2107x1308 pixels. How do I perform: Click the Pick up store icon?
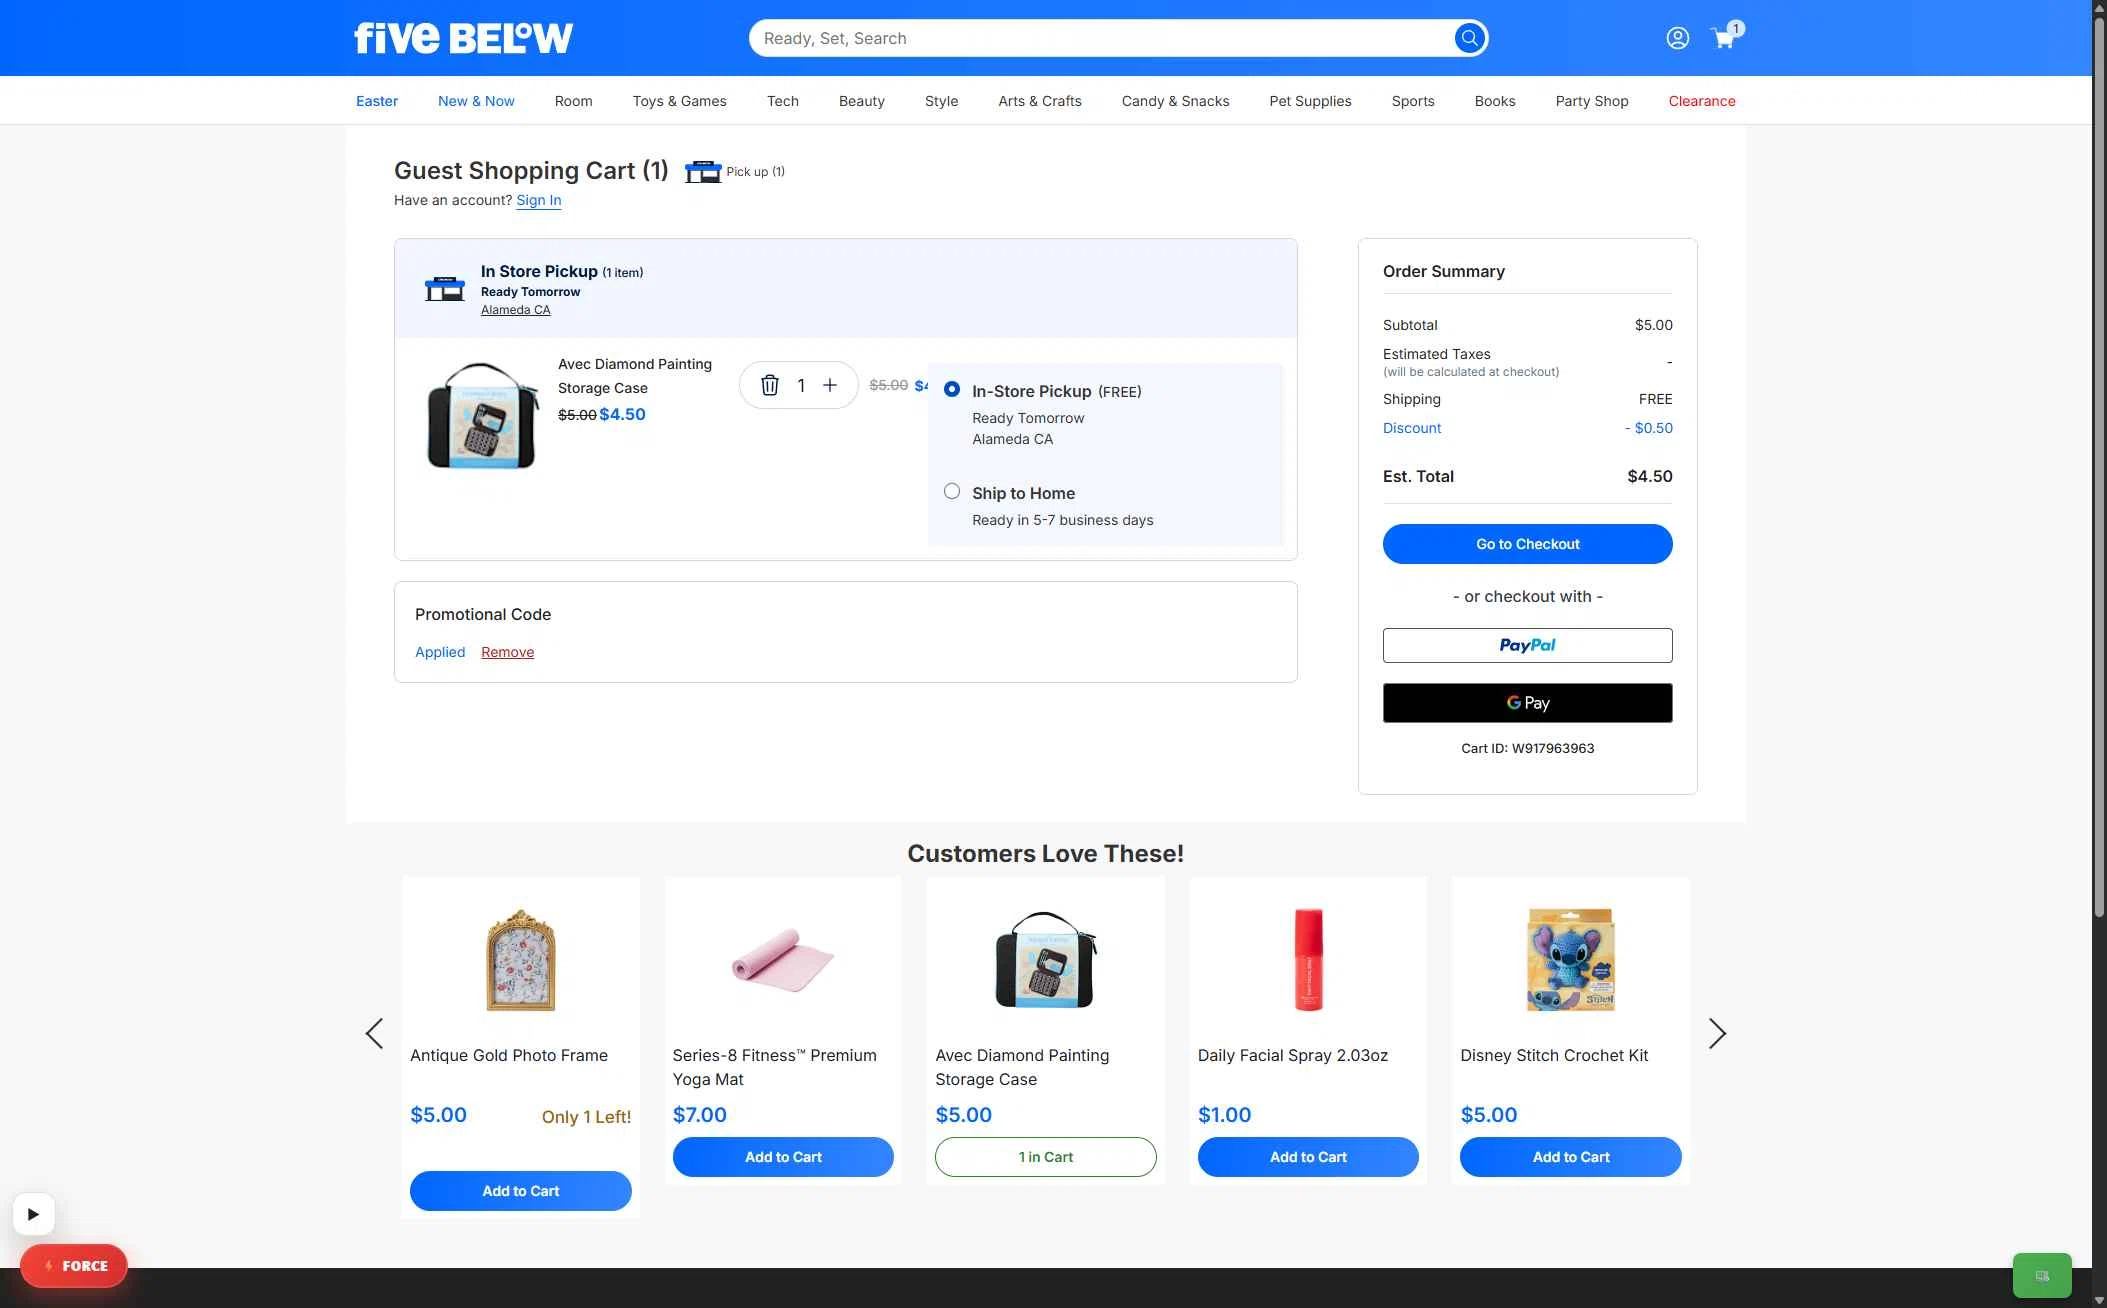[x=703, y=171]
